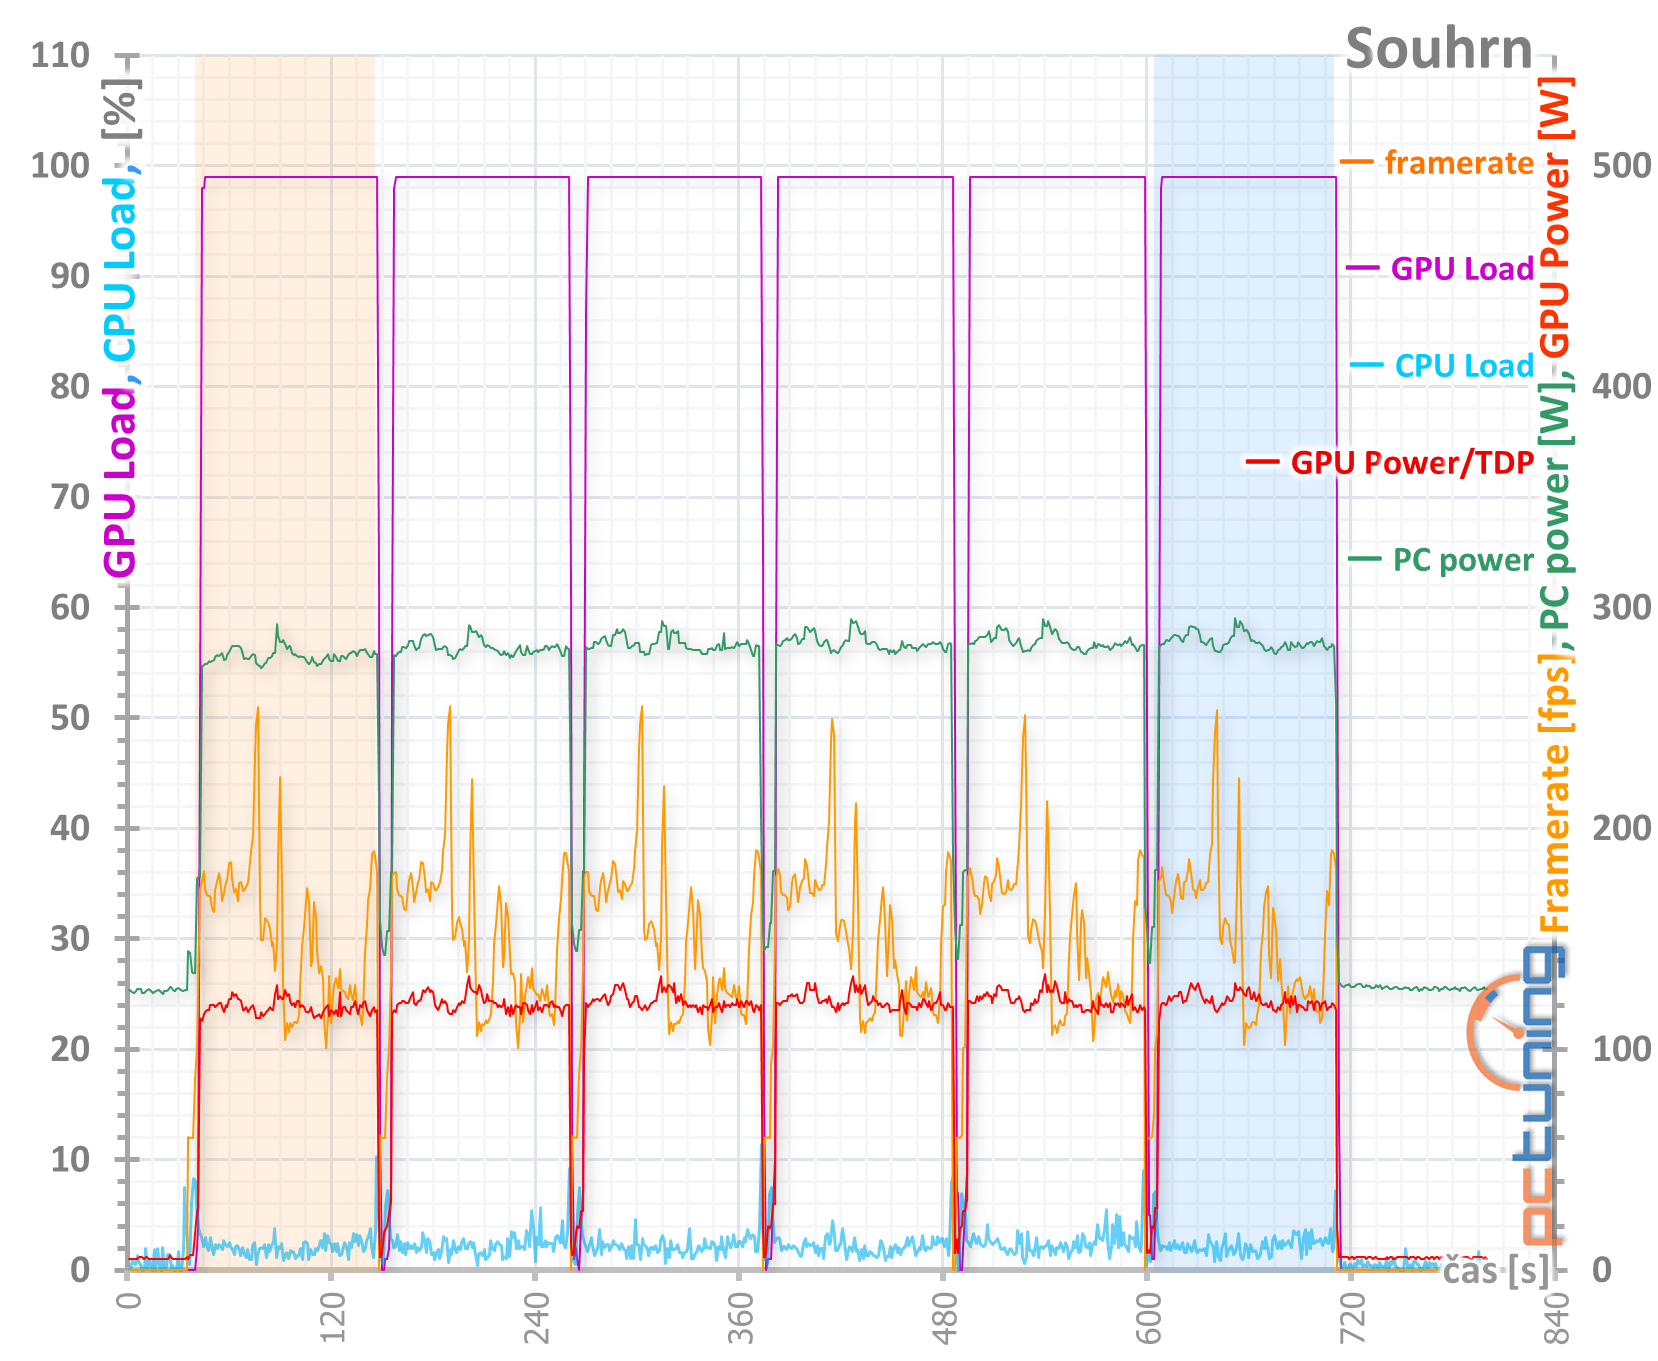The width and height of the screenshot is (1658, 1361).
Task: Click the "840" time axis tick
Action: (1556, 1319)
